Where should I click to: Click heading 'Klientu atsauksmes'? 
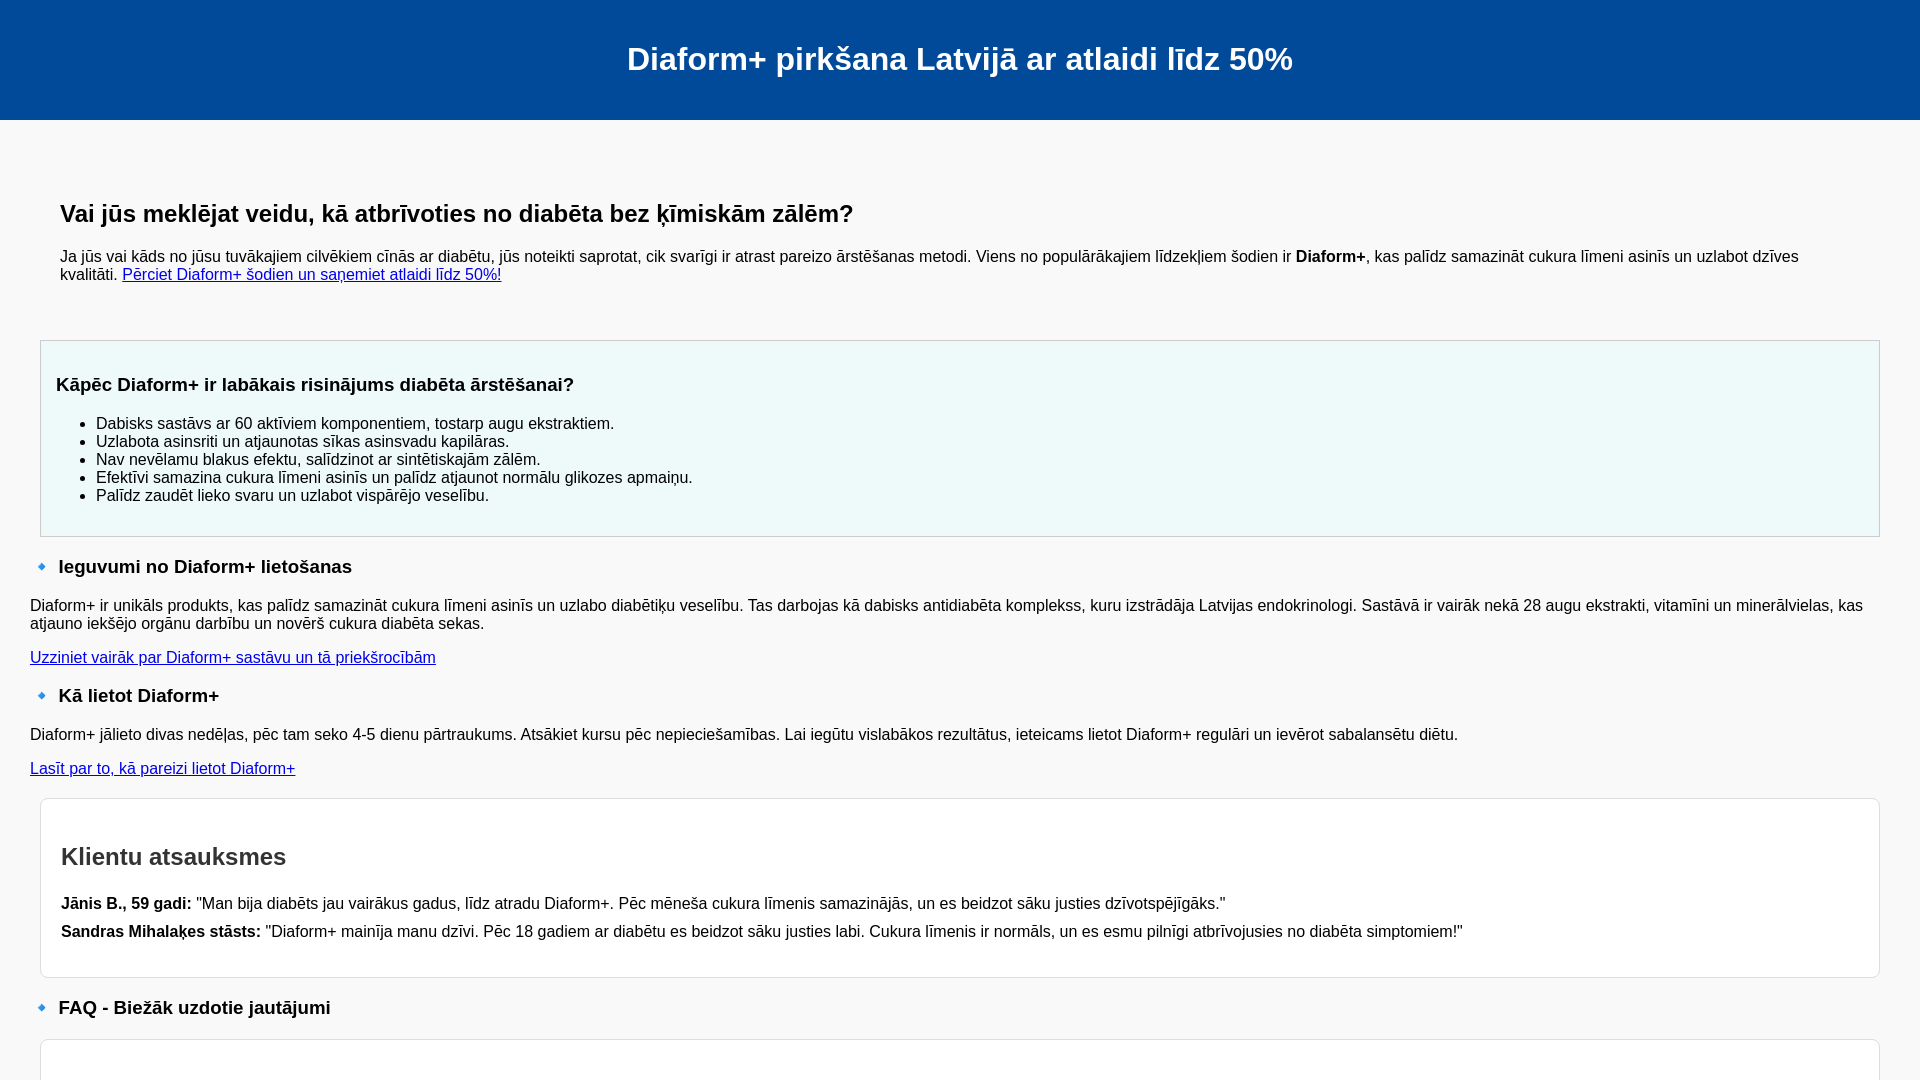click(174, 857)
